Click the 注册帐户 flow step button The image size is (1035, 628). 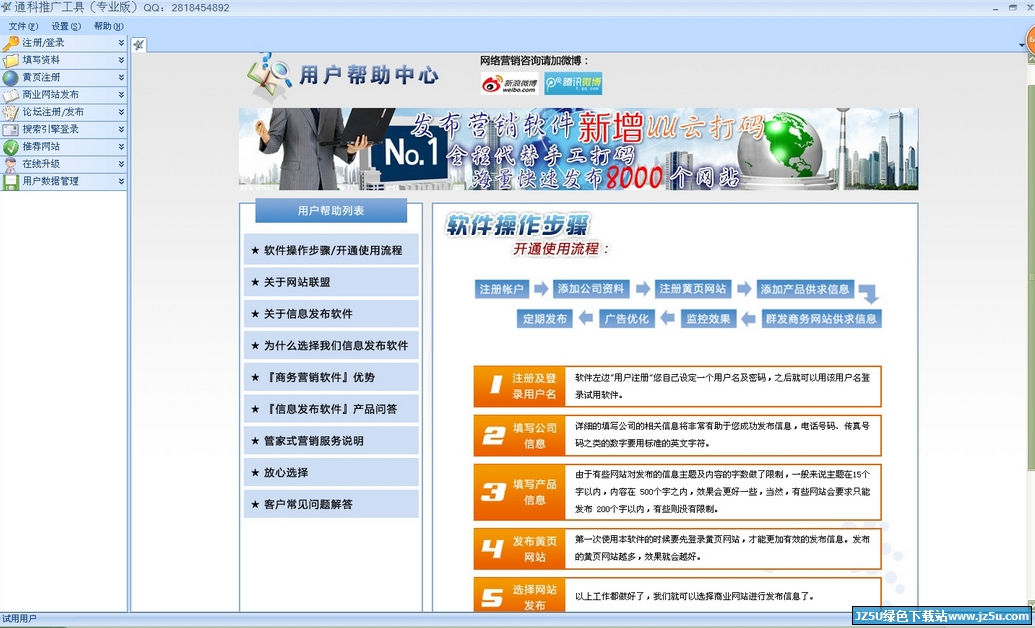(501, 289)
